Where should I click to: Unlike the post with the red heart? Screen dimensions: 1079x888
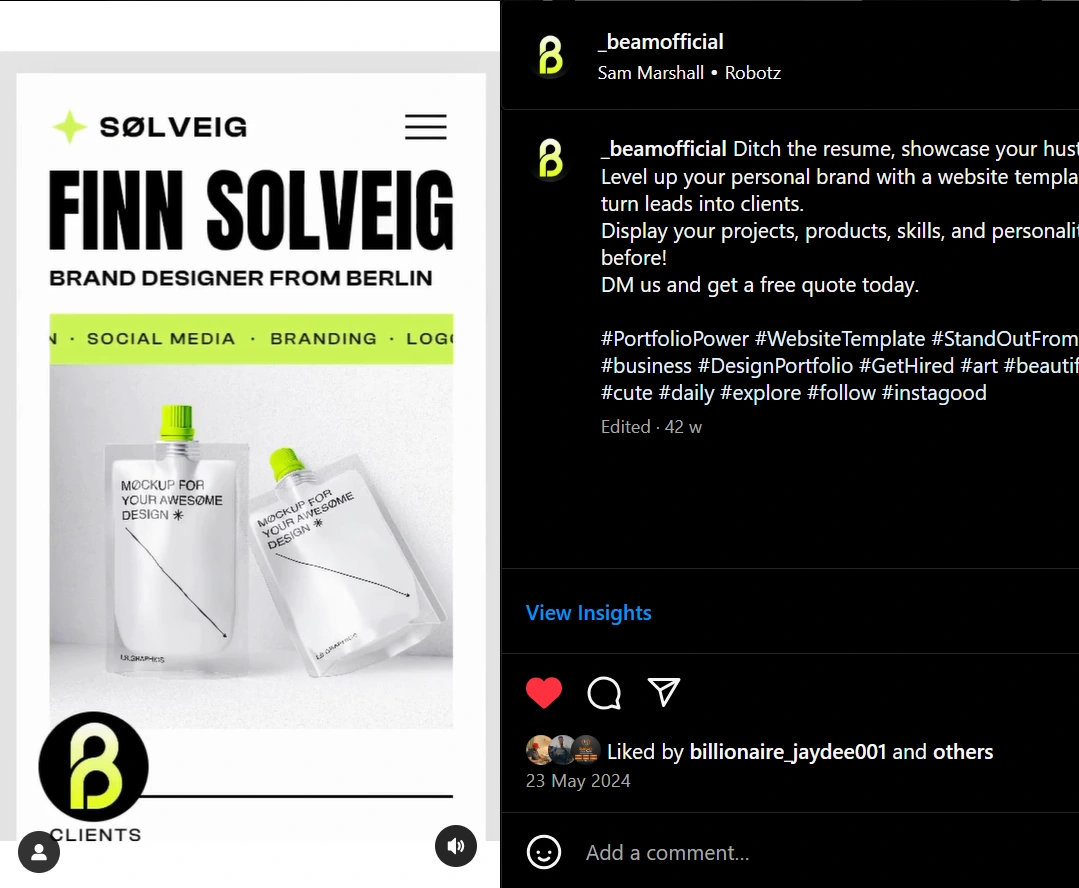pos(544,693)
